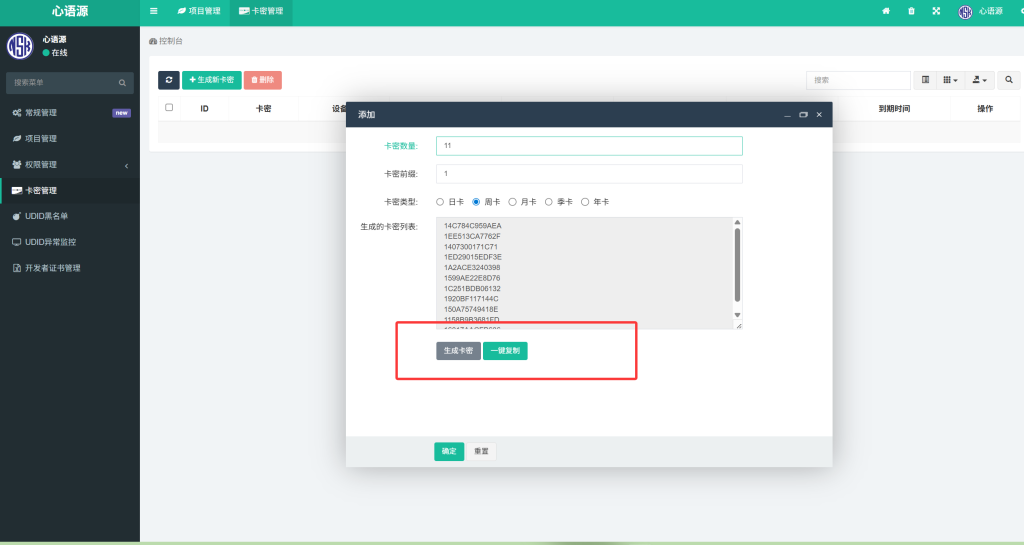Maximize the 添加 dialog
The height and width of the screenshot is (545, 1024).
(803, 115)
